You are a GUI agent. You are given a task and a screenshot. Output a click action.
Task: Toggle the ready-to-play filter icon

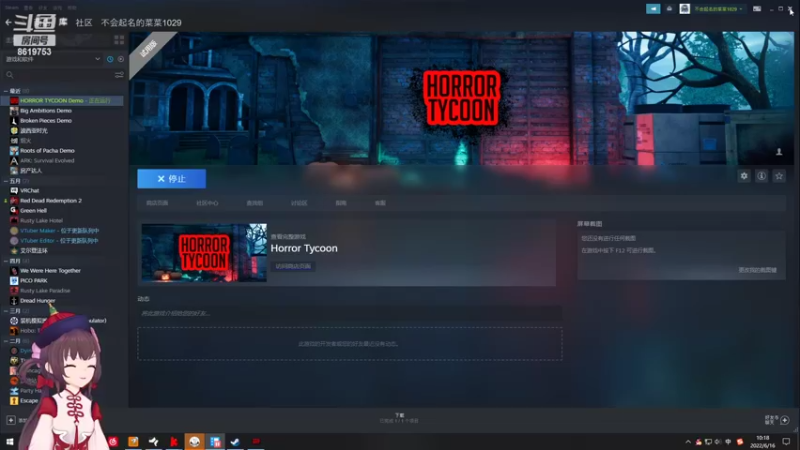120,59
